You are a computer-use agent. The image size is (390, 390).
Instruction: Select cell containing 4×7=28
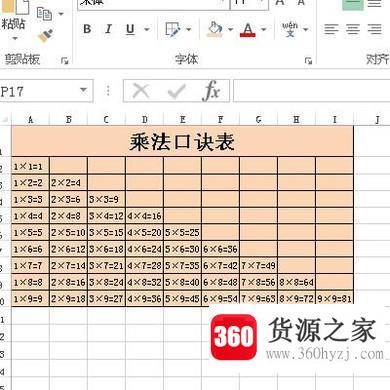(144, 266)
